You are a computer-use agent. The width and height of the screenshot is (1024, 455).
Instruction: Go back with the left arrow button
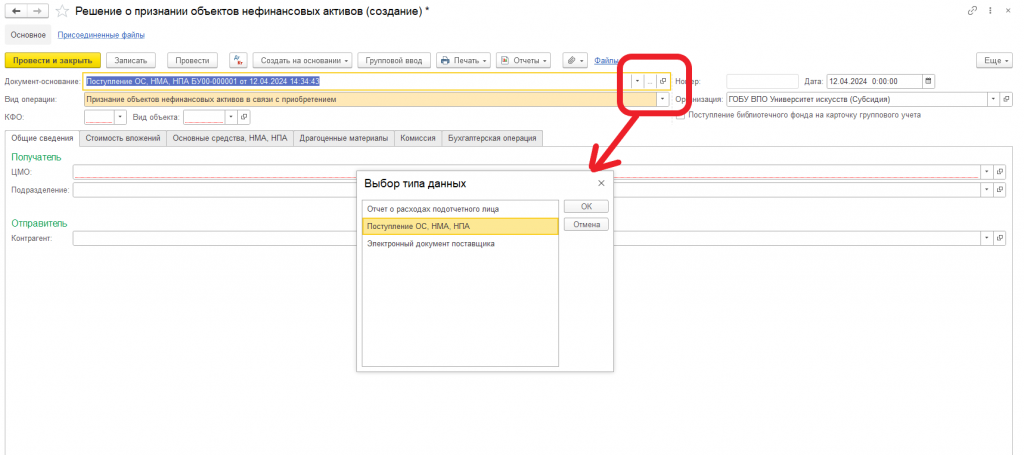pos(16,11)
